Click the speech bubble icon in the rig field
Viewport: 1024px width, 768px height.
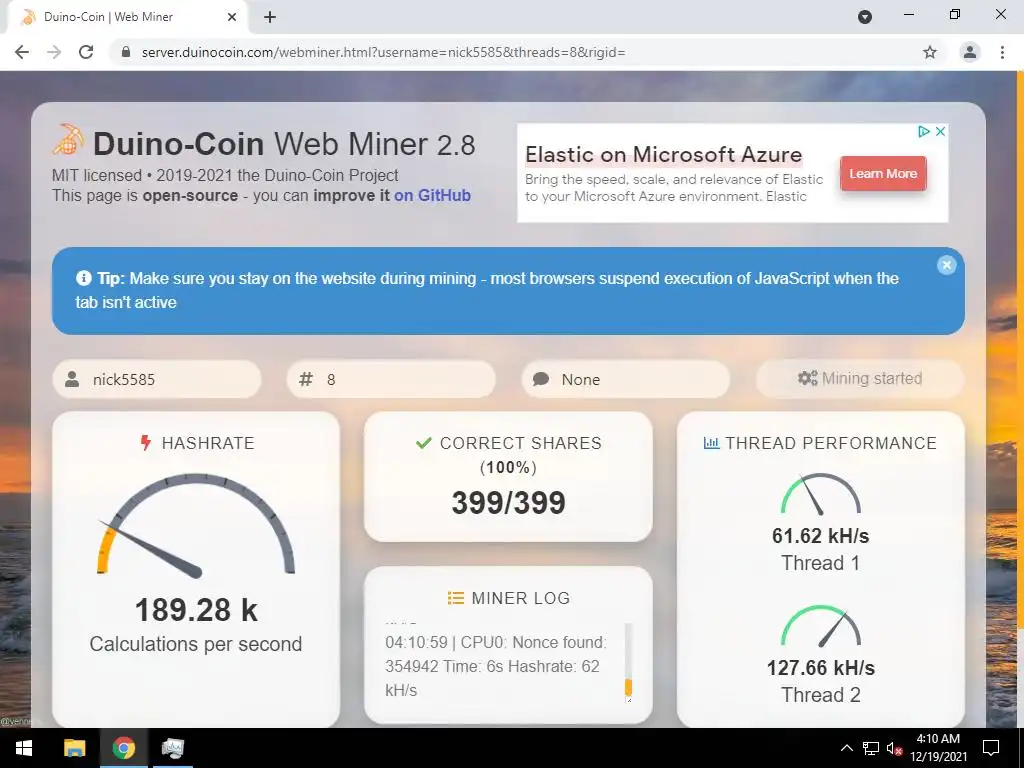pyautogui.click(x=541, y=379)
